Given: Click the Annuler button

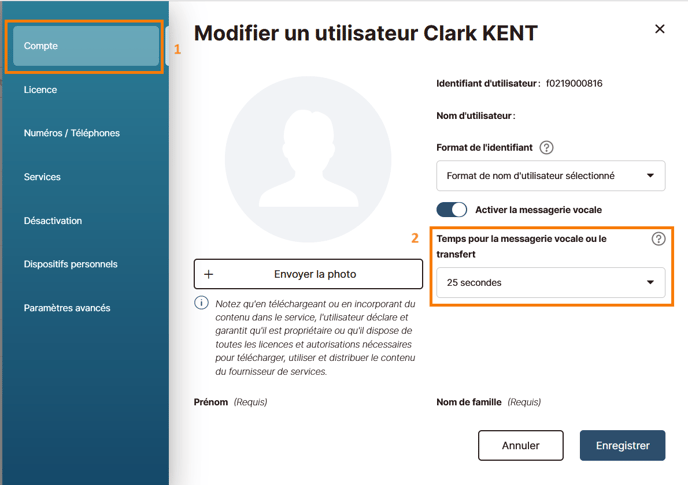Looking at the screenshot, I should point(520,445).
